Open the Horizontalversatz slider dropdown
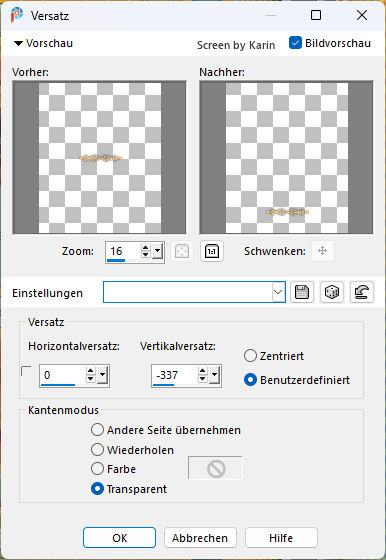 click(x=103, y=376)
